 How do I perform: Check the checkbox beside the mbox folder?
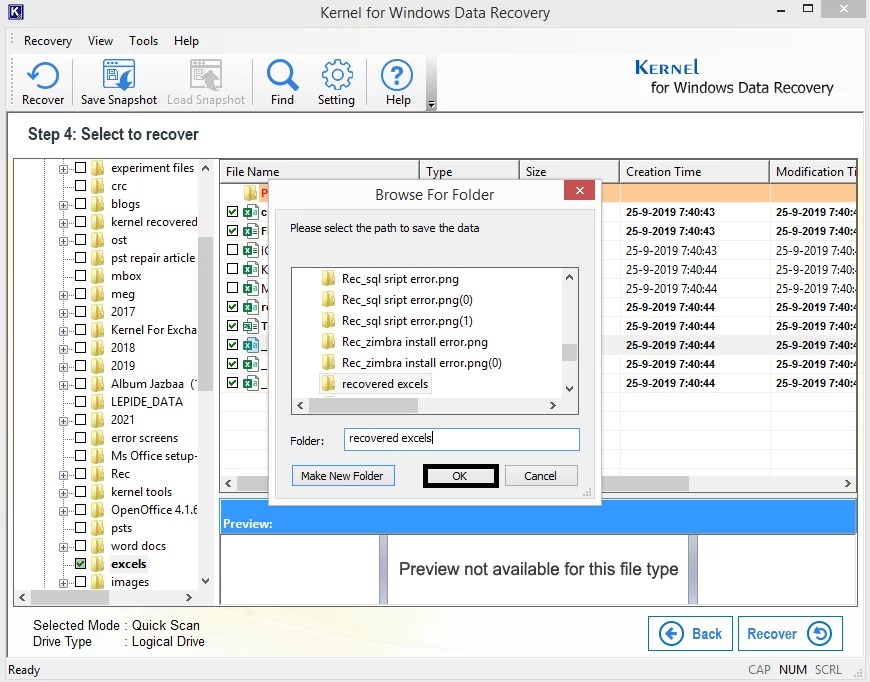(x=81, y=276)
